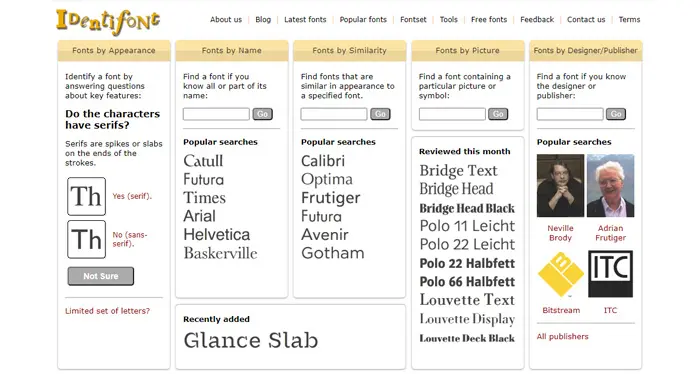Go to the Tools menu item
Screen dimensions: 700x374
pyautogui.click(x=449, y=20)
